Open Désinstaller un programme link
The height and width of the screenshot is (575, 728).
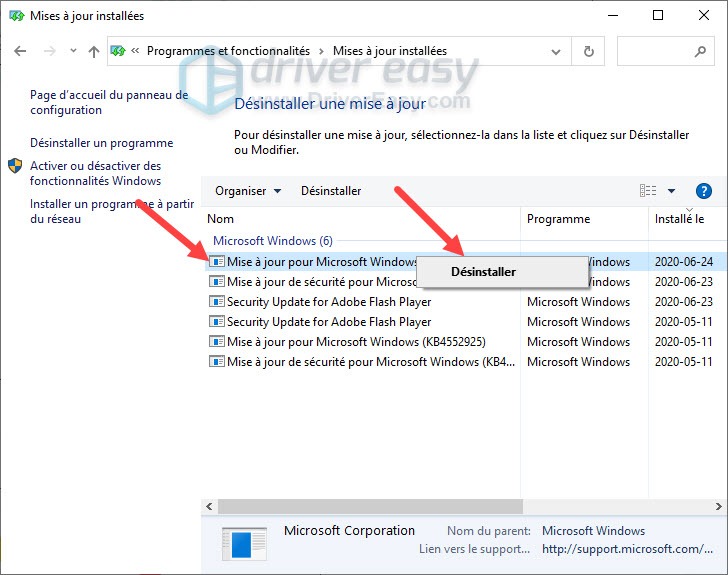tap(102, 143)
